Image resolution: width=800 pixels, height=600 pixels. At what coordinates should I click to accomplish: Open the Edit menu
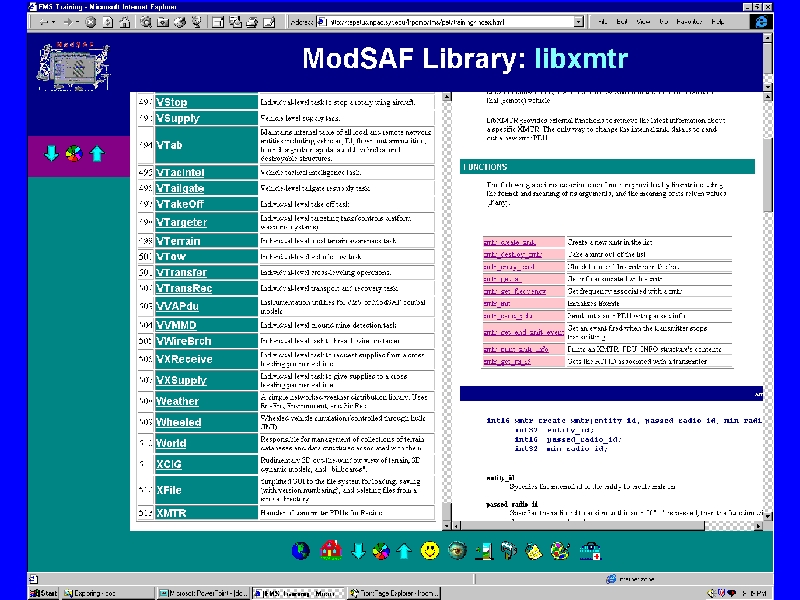(621, 22)
